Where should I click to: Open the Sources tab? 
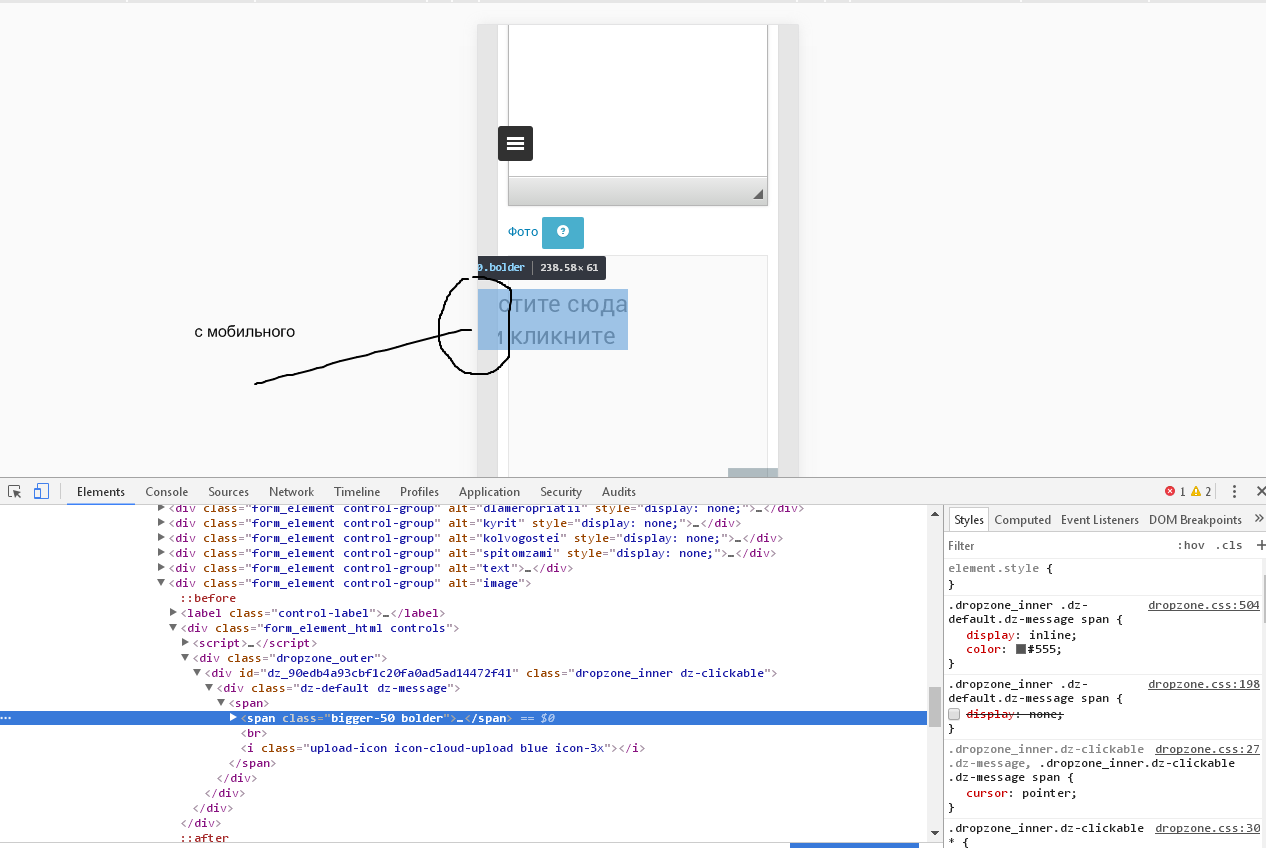pos(229,491)
